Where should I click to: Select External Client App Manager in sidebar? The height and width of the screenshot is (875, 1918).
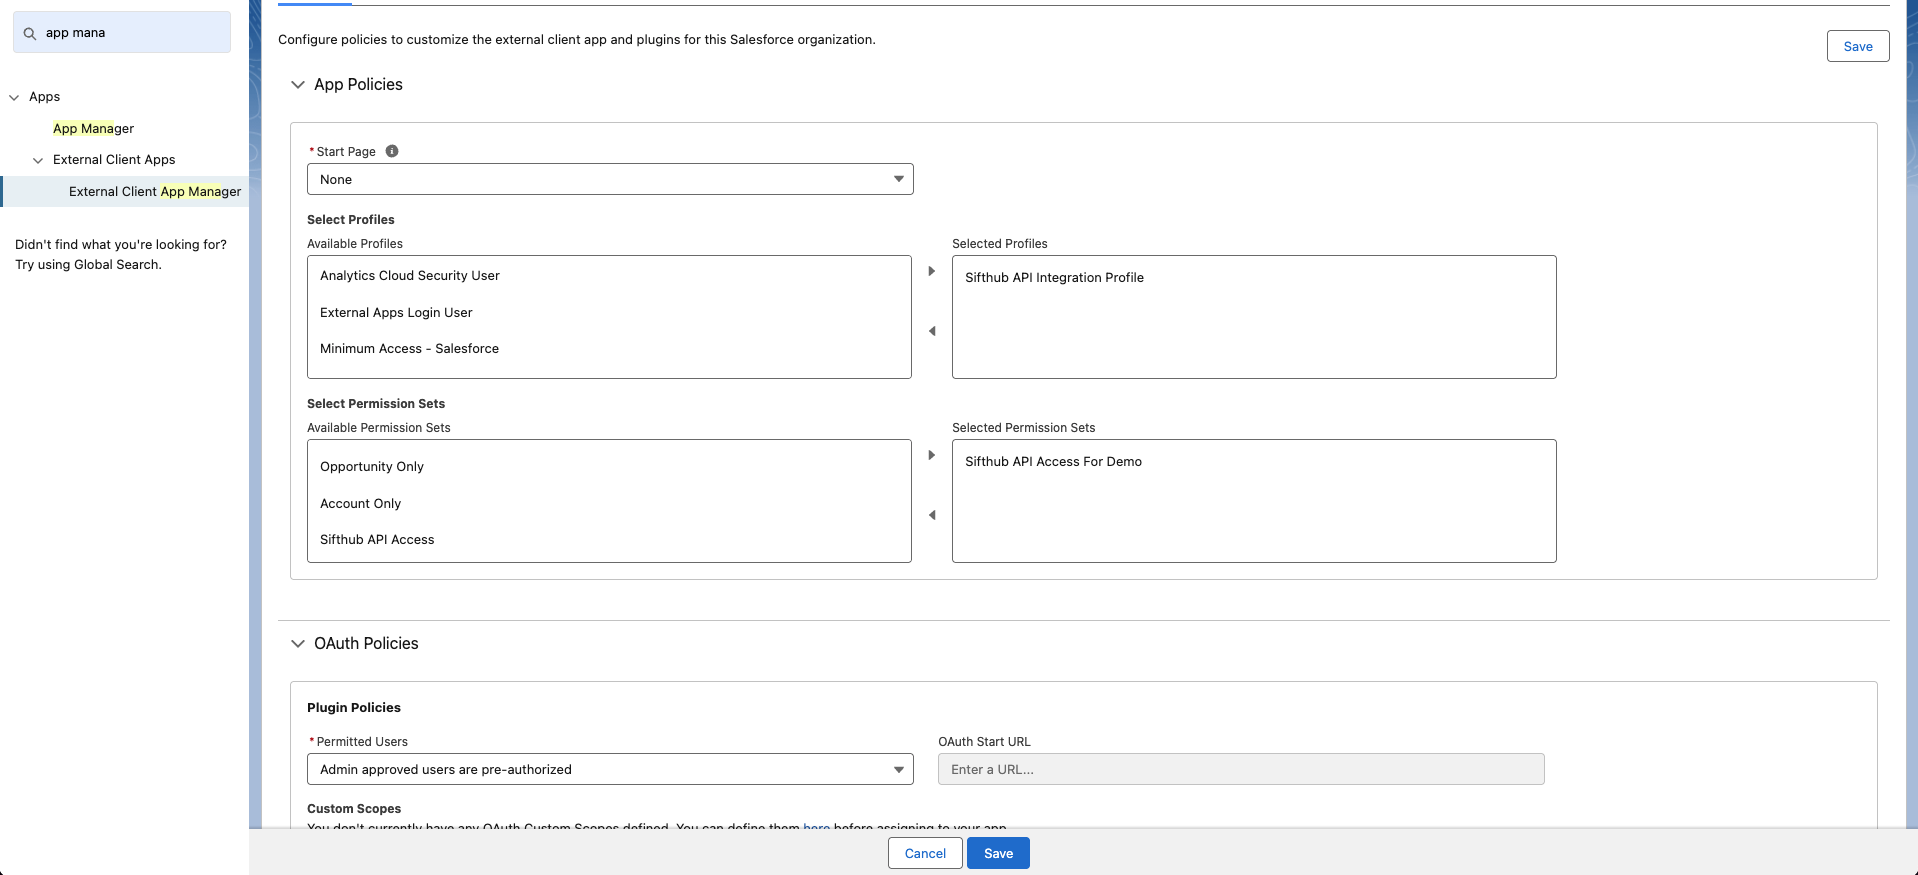154,191
